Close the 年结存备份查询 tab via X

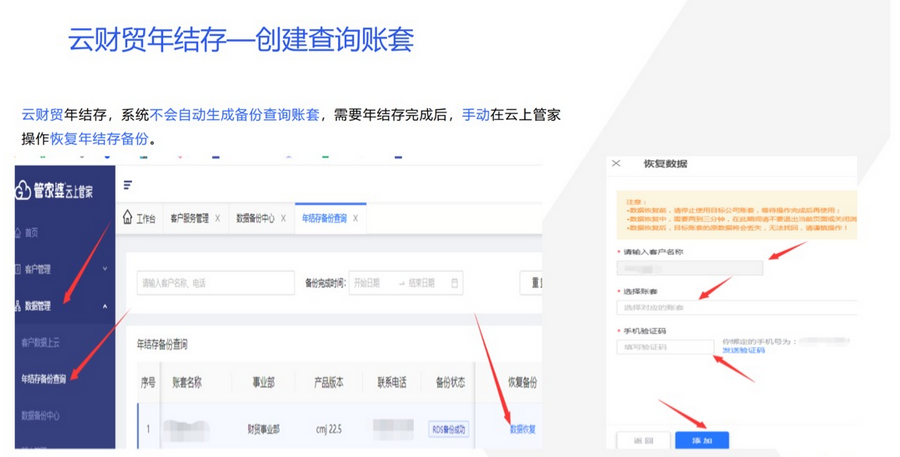click(355, 218)
